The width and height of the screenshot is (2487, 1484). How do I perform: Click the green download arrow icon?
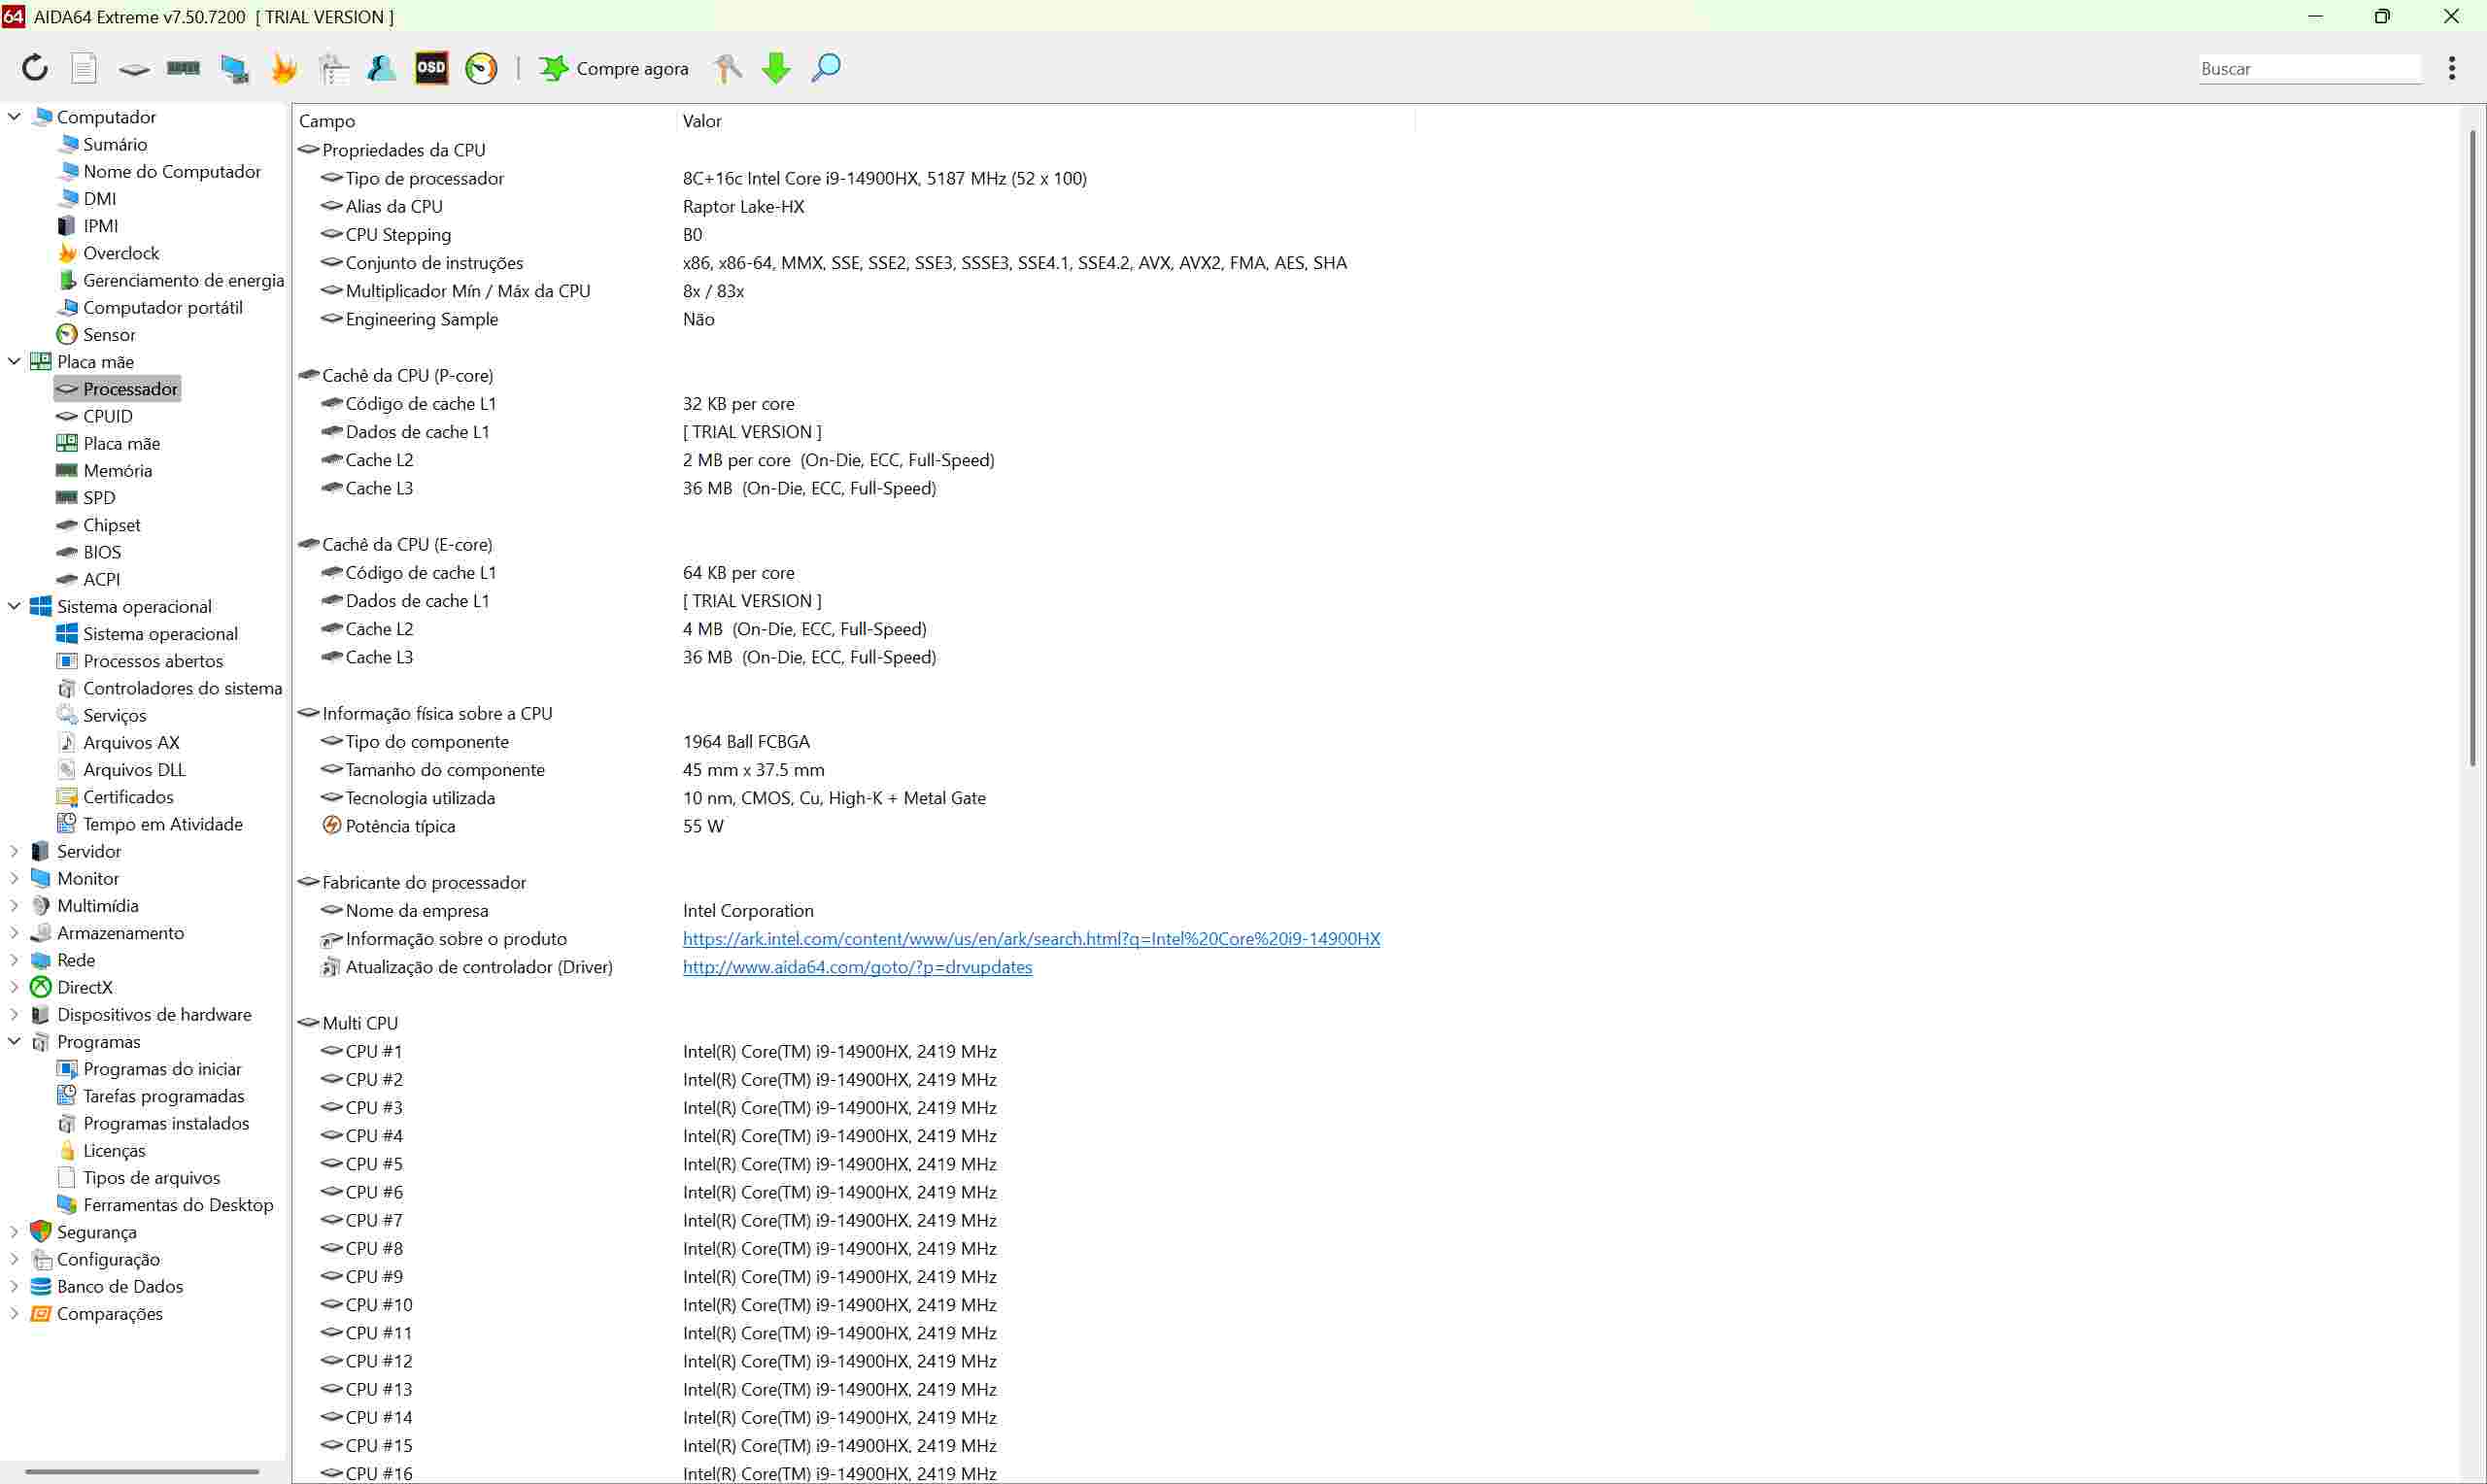(776, 68)
